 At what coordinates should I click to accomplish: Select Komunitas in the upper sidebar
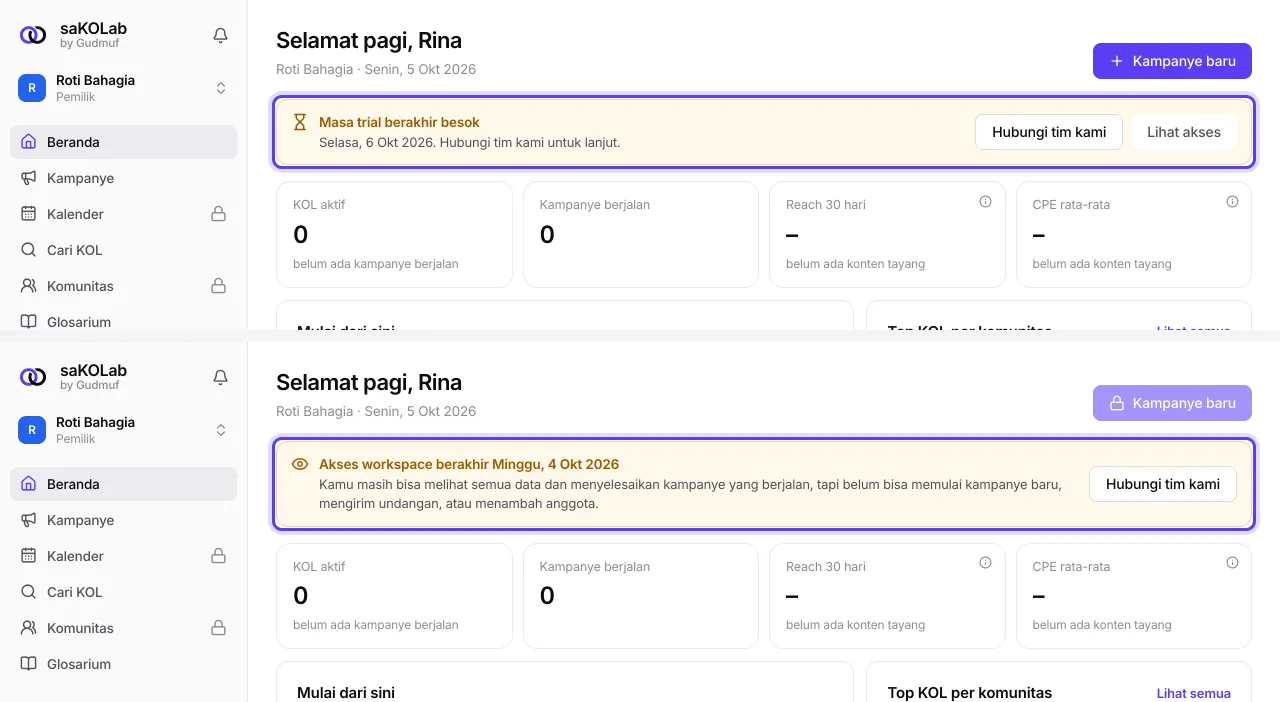click(124, 286)
